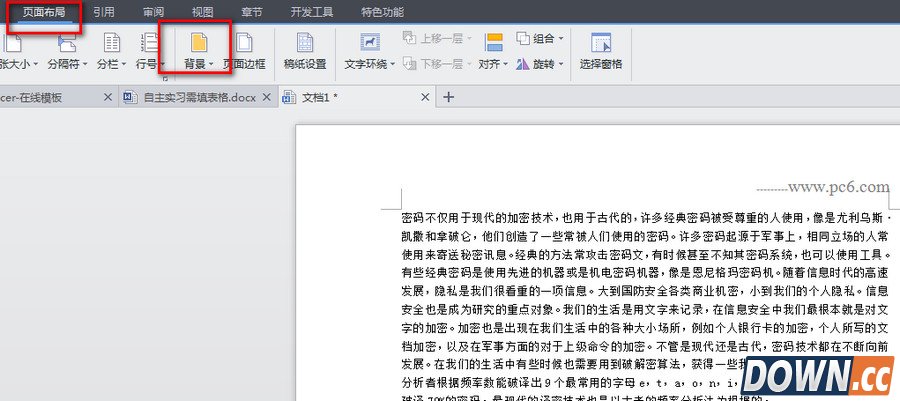Click the 上移一层 bring forward button
900x401 pixels.
point(437,38)
